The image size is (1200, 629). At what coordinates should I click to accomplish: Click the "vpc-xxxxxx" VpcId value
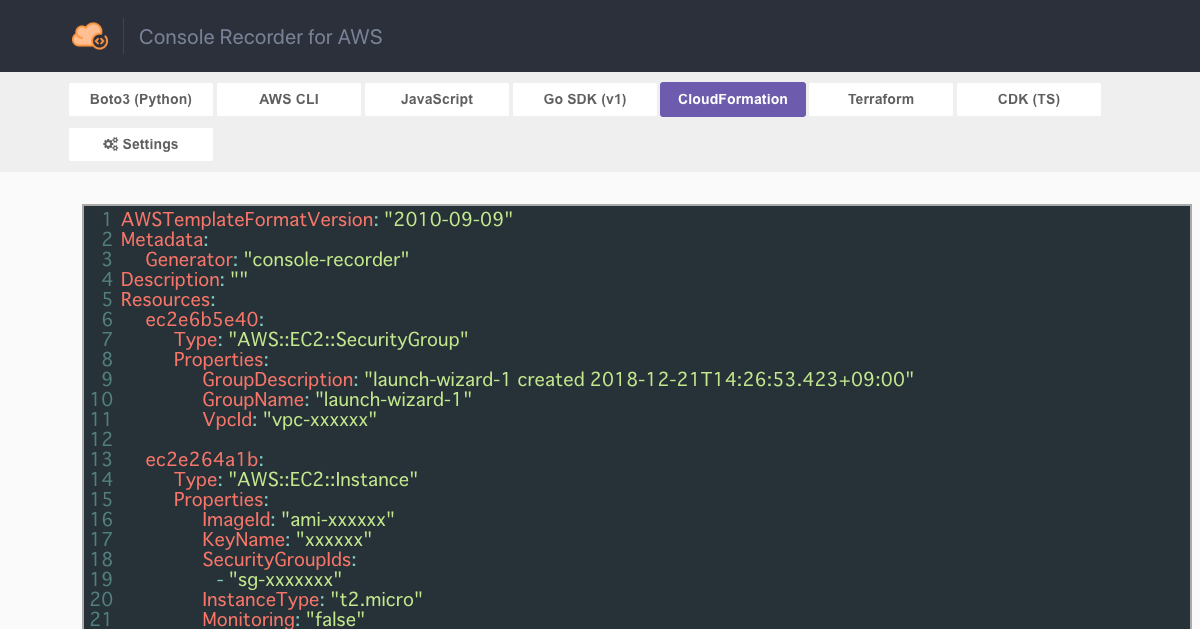tap(320, 419)
